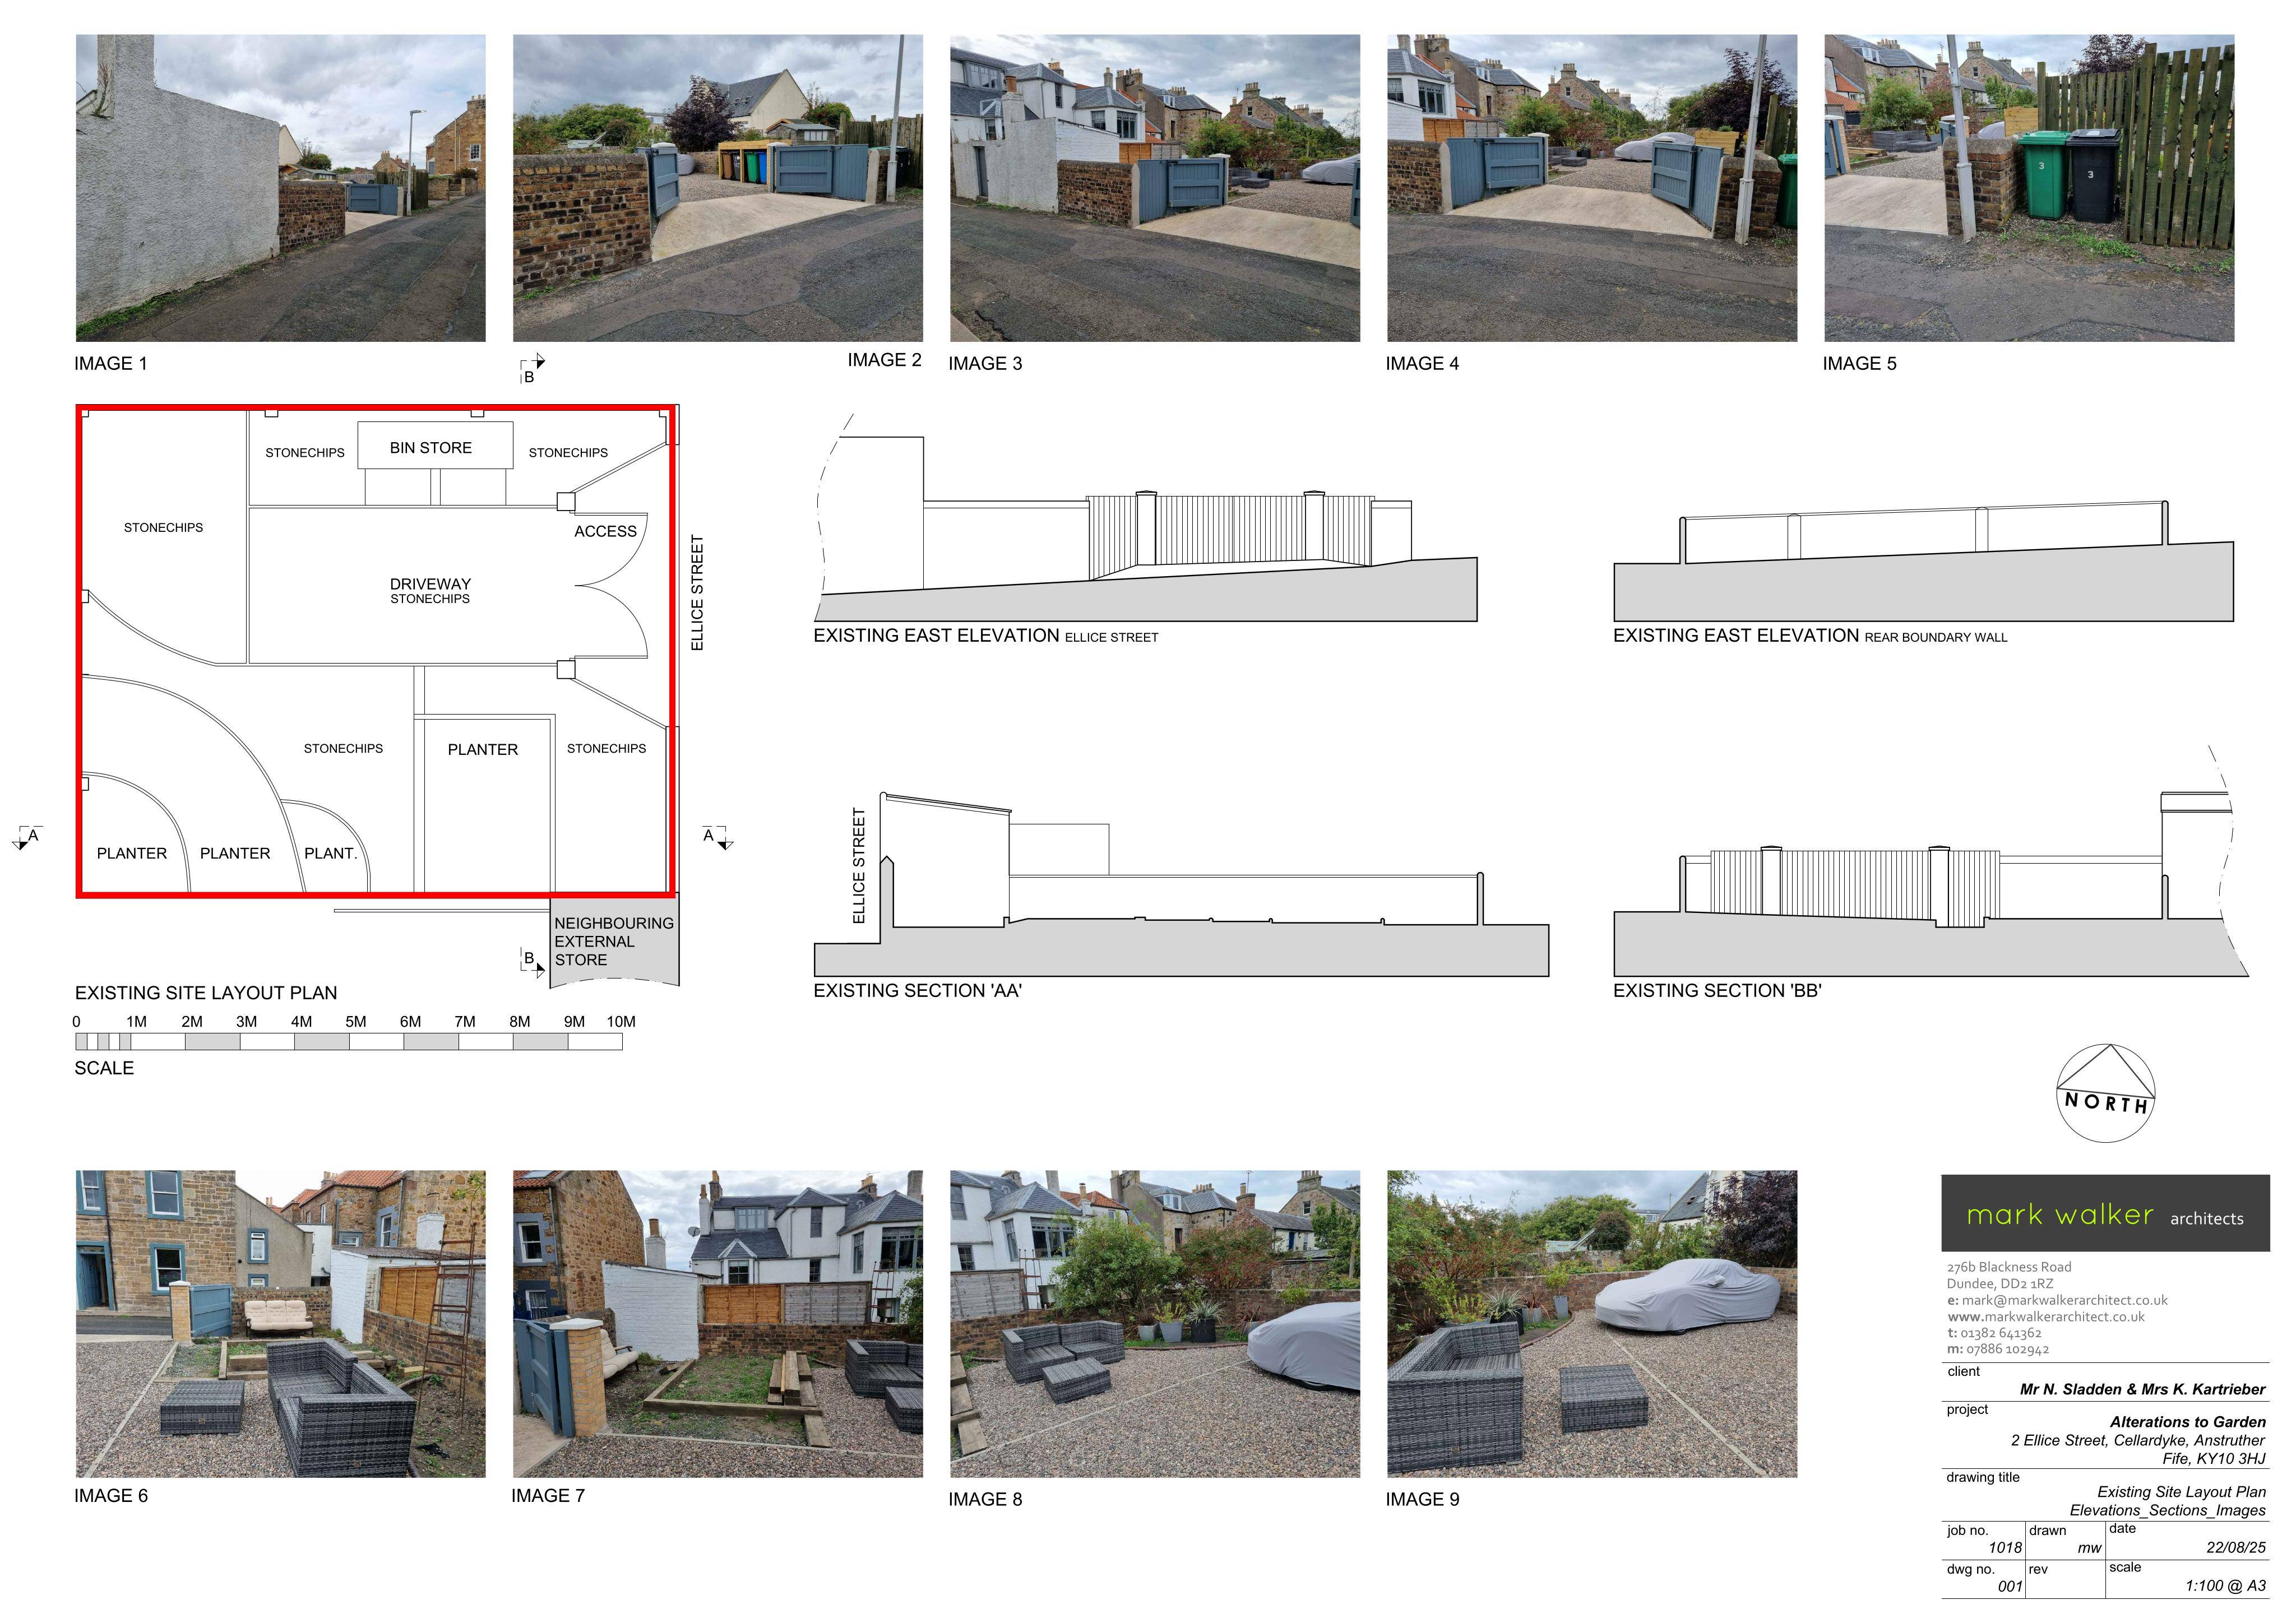The width and height of the screenshot is (2296, 1623).
Task: Click the mobile number 07886 102942
Action: 1997,1349
